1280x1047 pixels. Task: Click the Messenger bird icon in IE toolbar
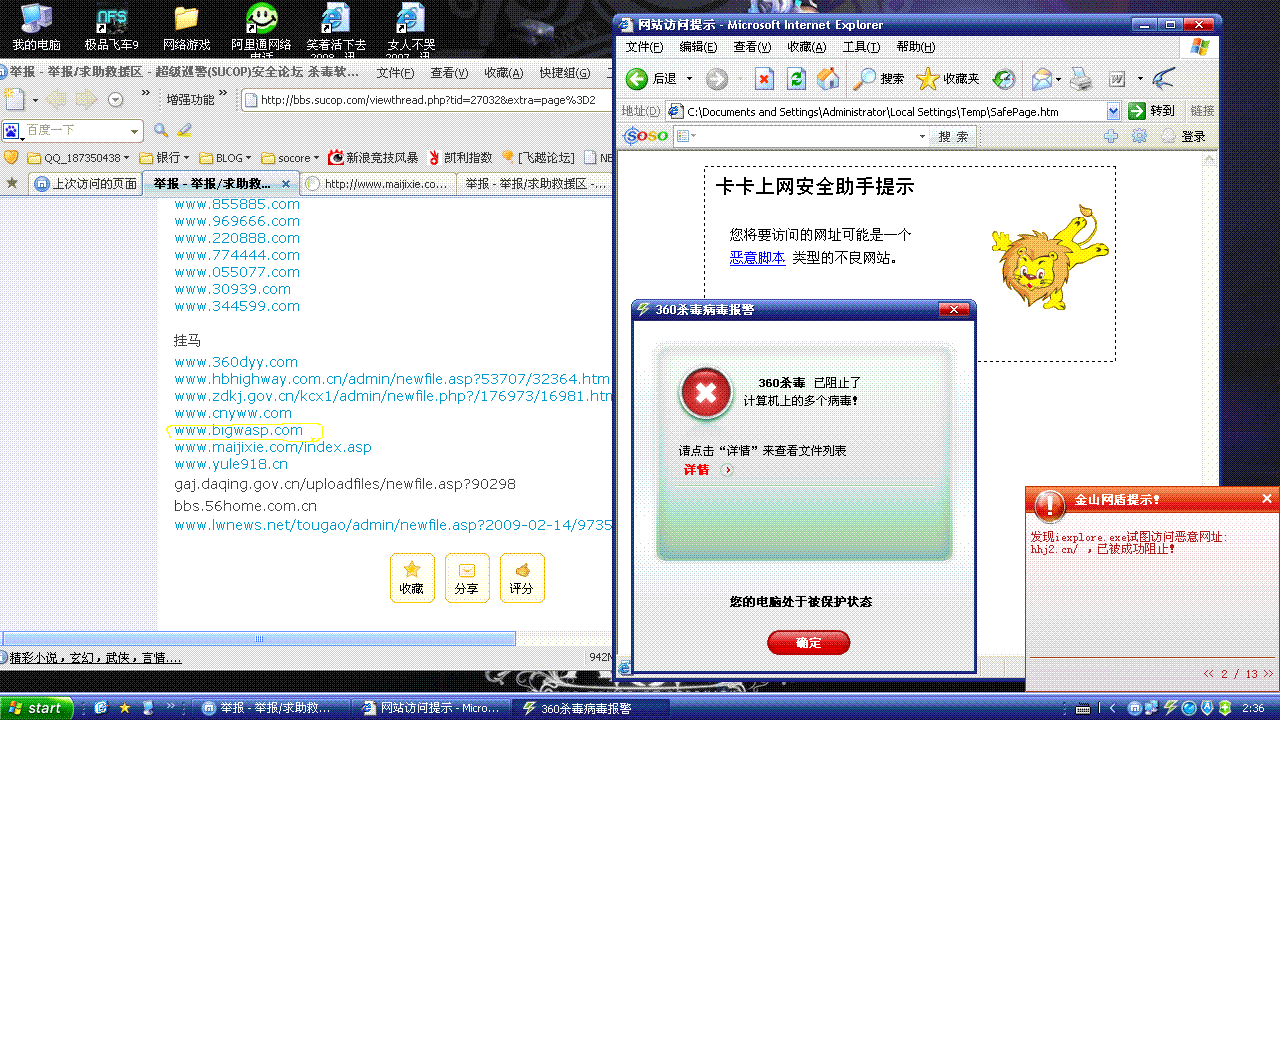[x=1163, y=79]
